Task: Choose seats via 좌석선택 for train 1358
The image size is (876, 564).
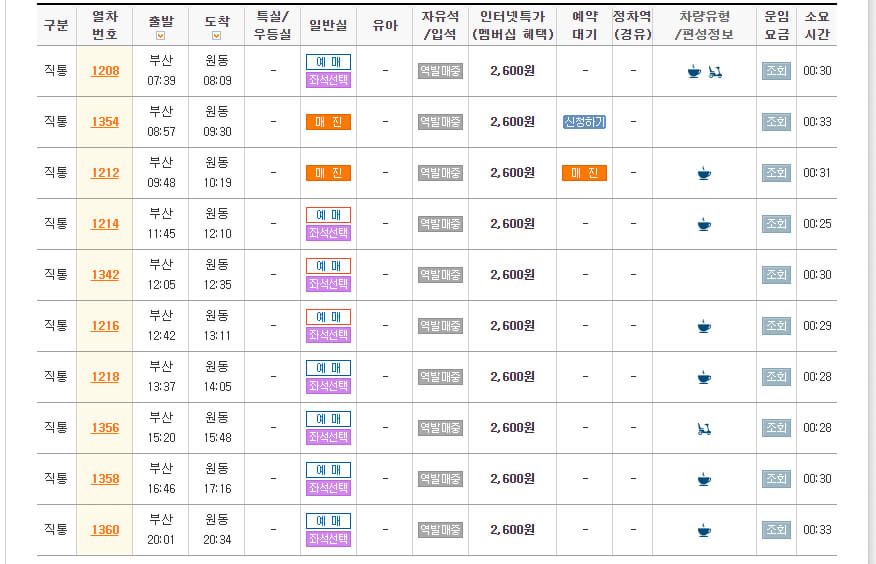Action: point(328,488)
